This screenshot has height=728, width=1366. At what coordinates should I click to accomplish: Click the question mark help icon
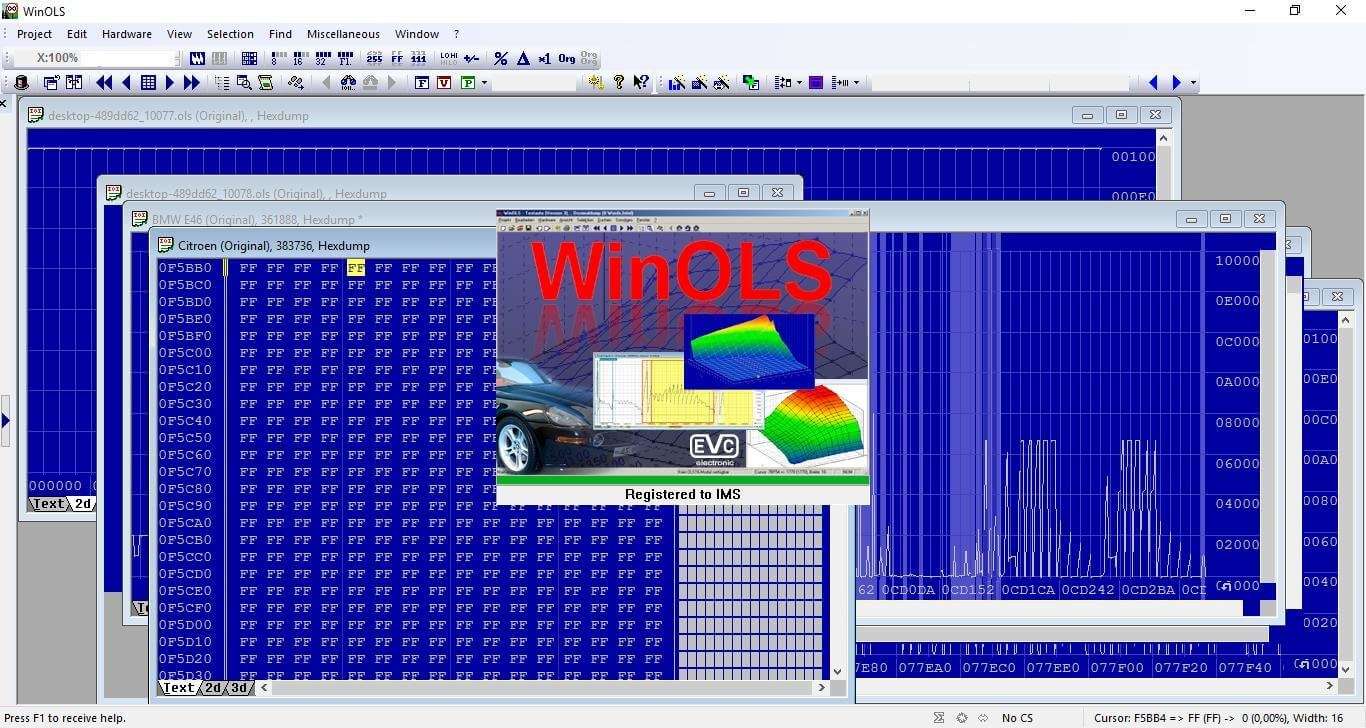click(x=619, y=83)
